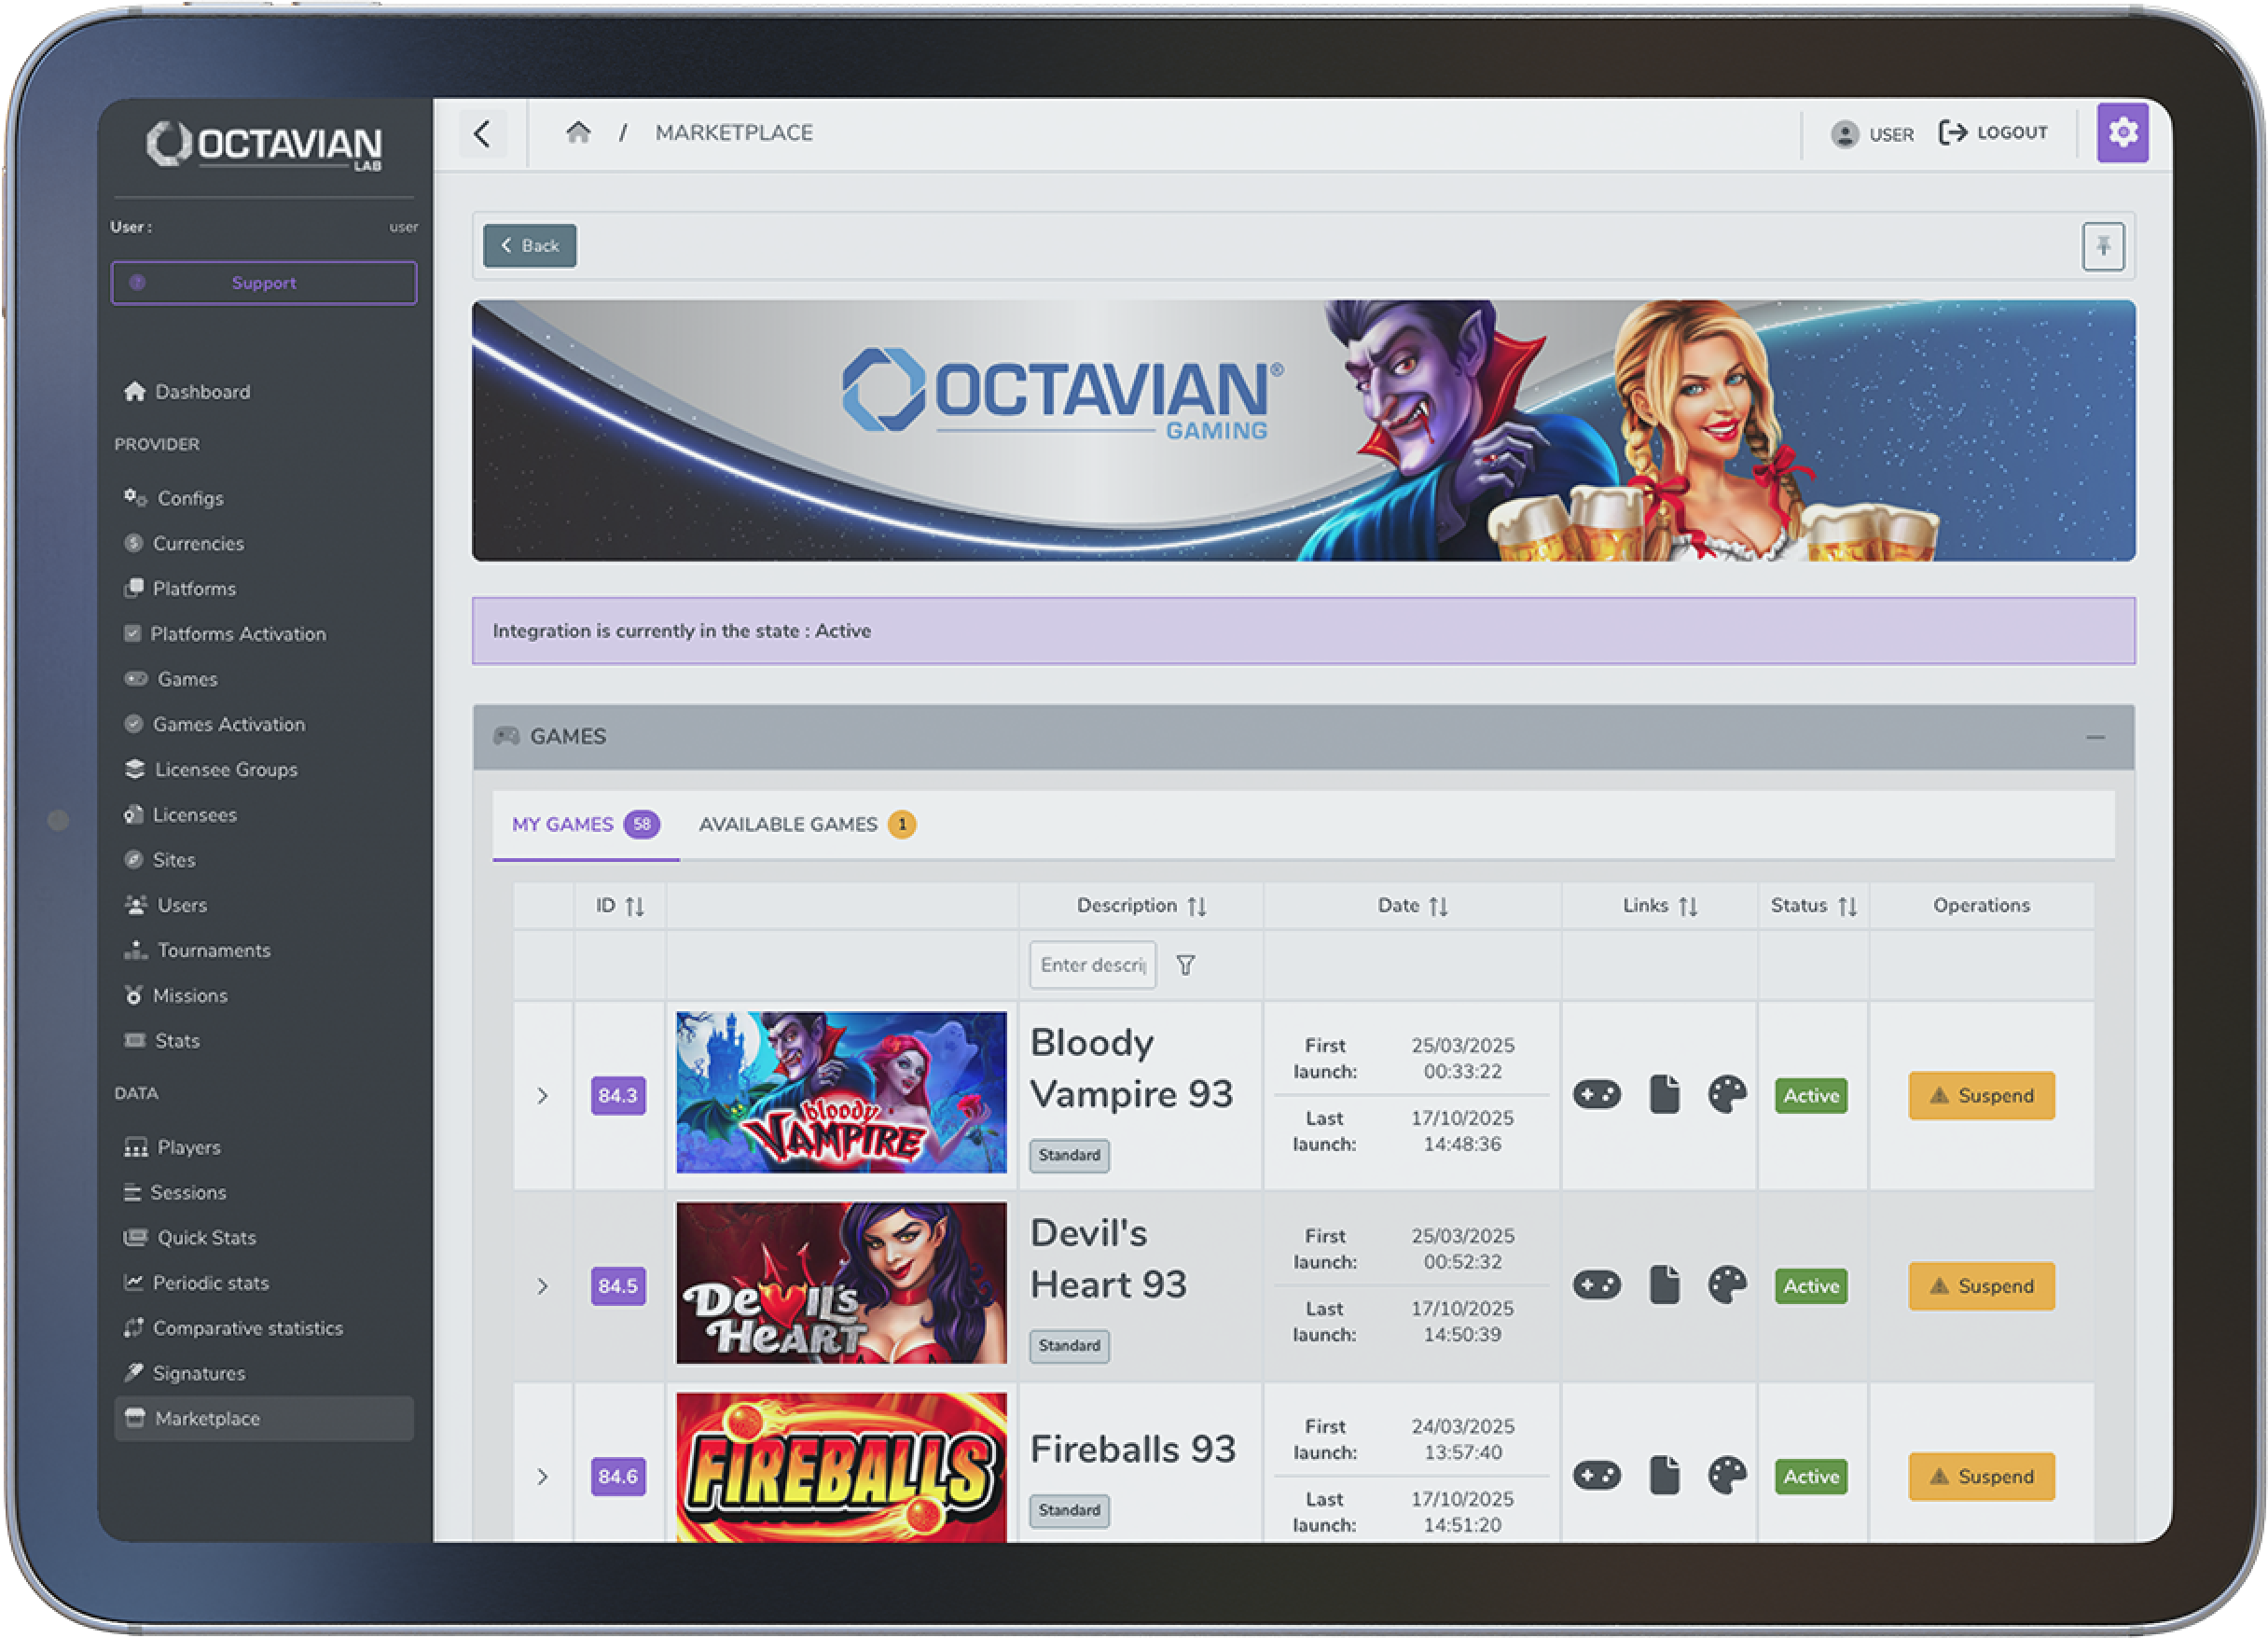
Task: Click the Marketplace breadcrumb text
Action: click(x=734, y=133)
